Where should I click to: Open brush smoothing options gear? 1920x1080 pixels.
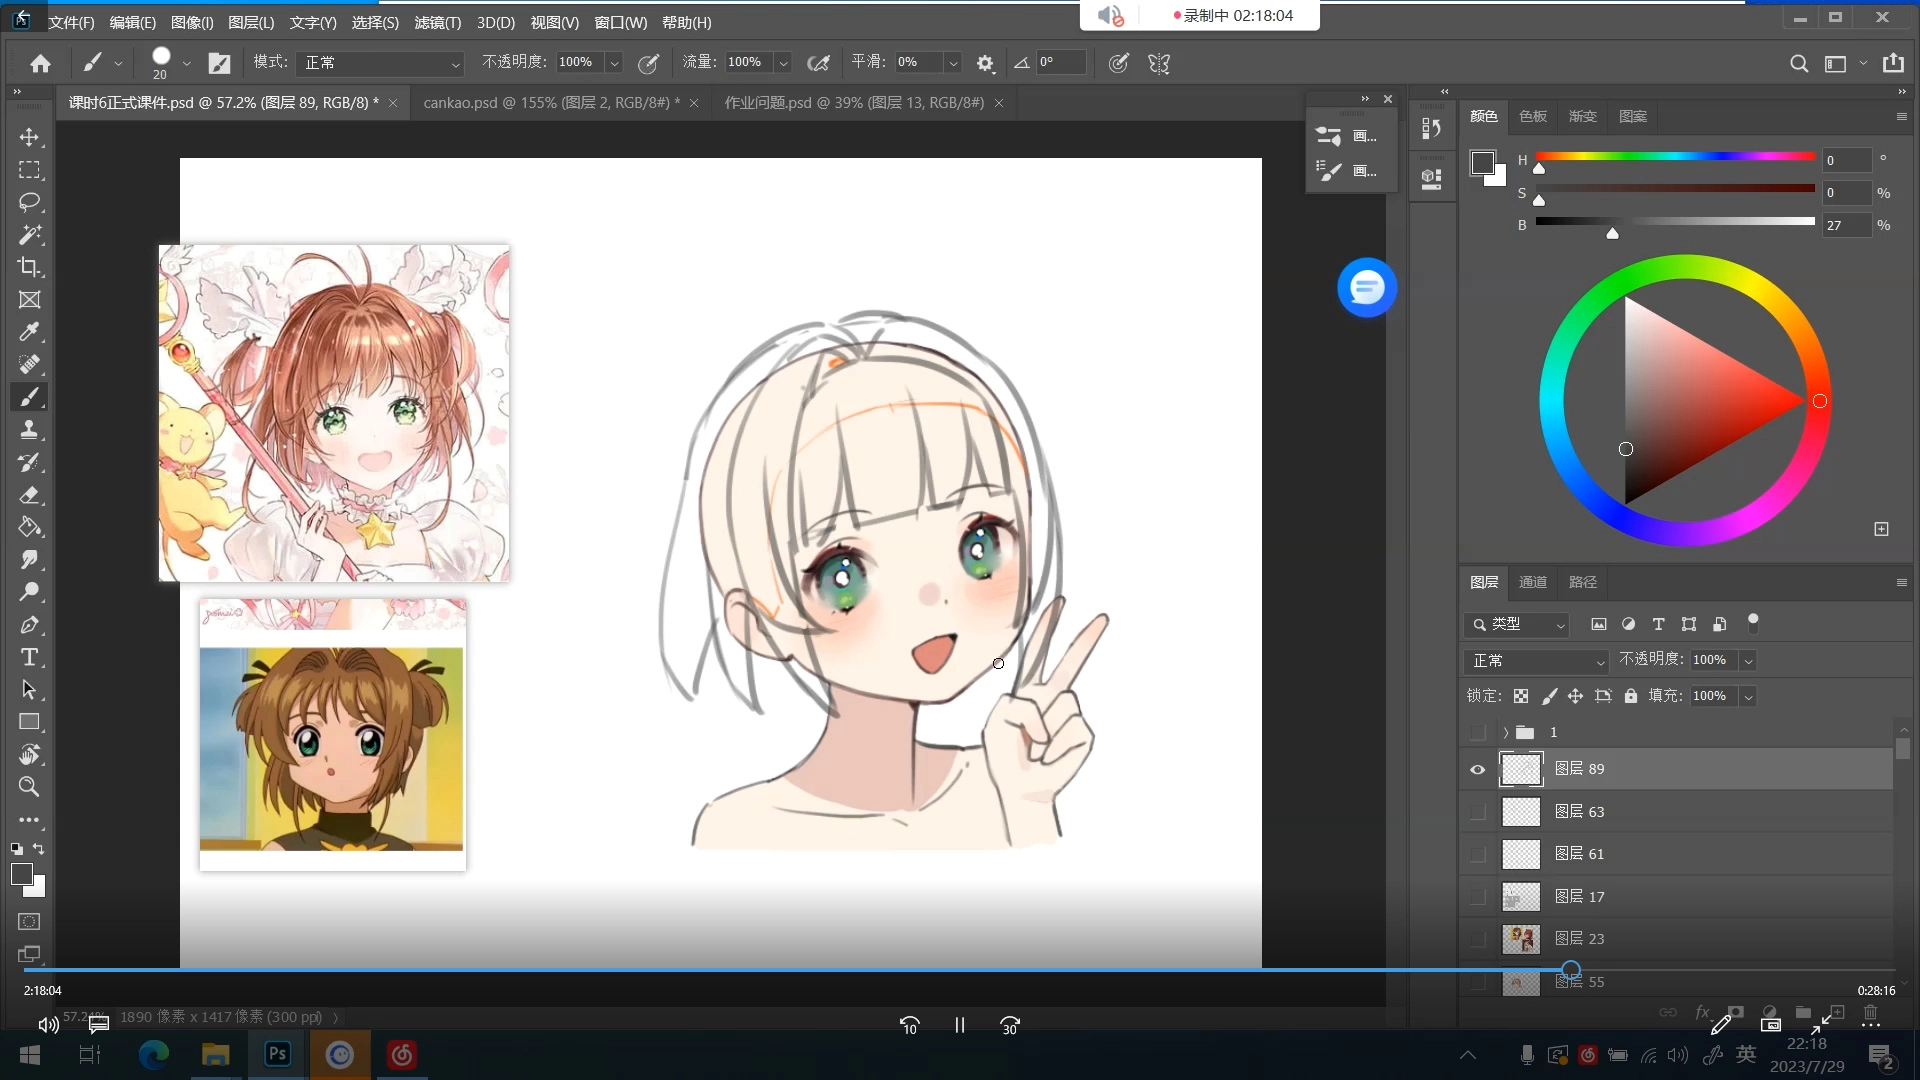tap(985, 63)
